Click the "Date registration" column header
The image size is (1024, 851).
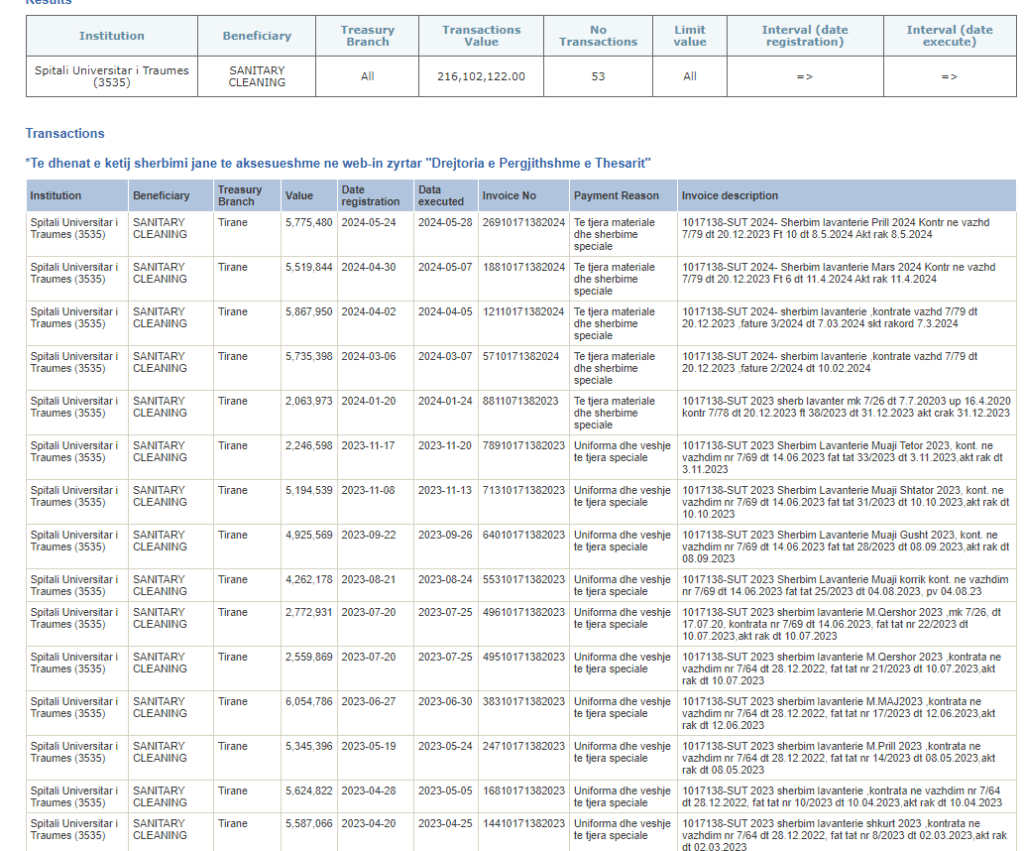tap(370, 196)
